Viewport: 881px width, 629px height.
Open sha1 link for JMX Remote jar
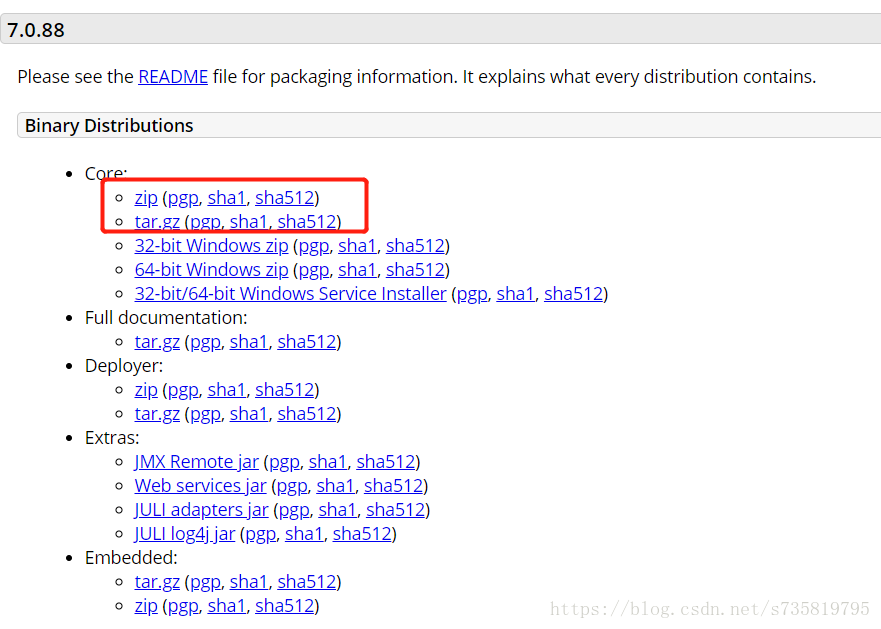click(328, 461)
